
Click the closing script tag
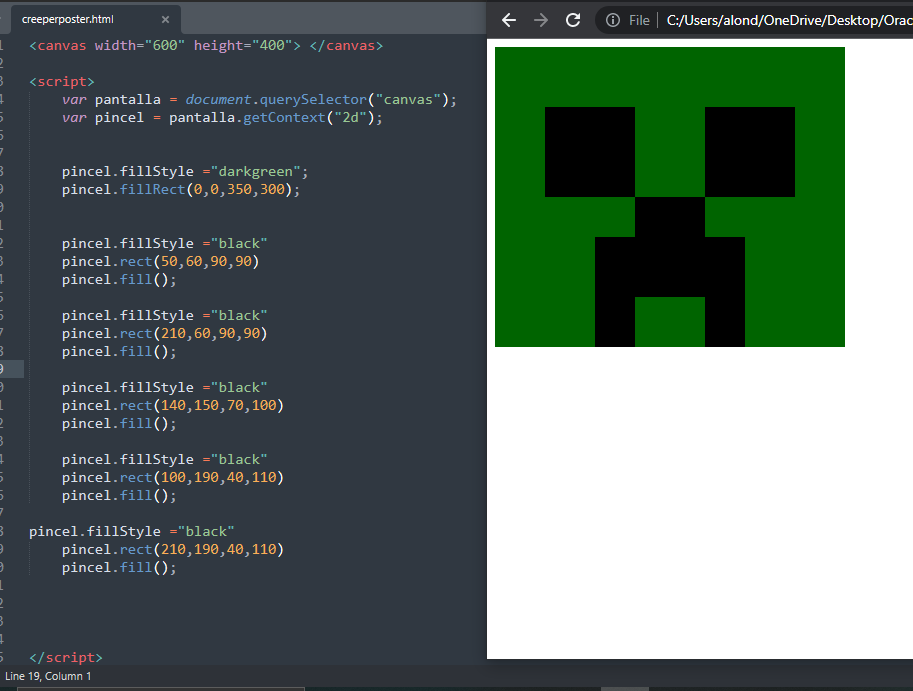tap(66, 658)
